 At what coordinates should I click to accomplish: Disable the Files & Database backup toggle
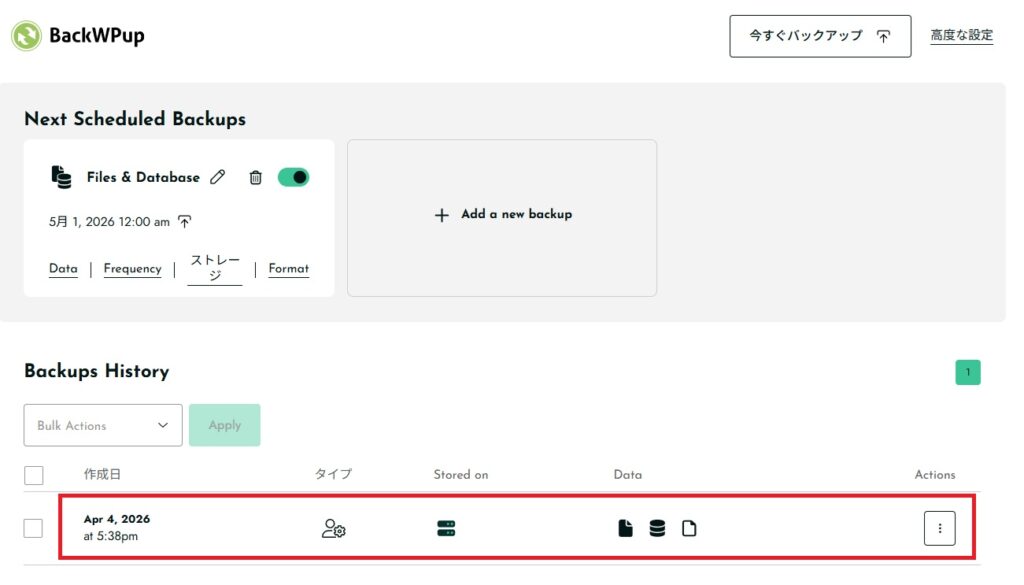tap(293, 177)
